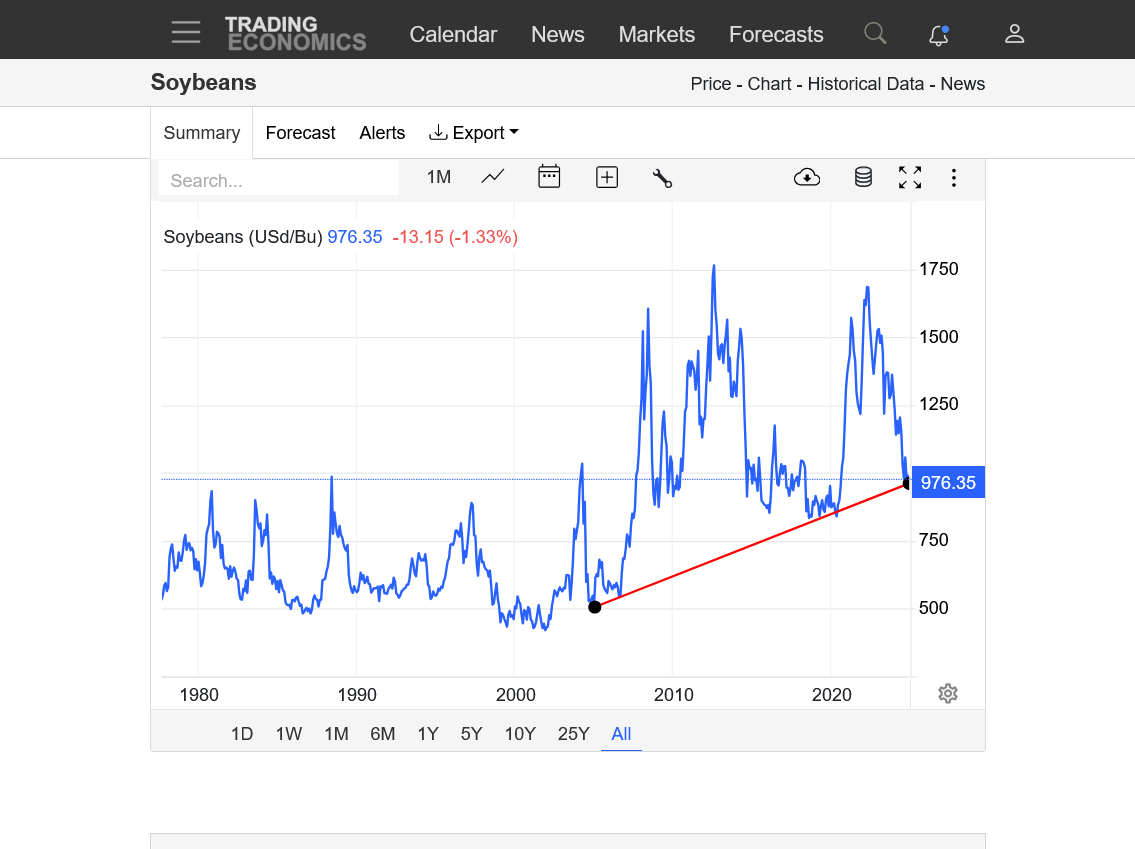1135x849 pixels.
Task: Toggle fullscreen chart view
Action: click(910, 178)
